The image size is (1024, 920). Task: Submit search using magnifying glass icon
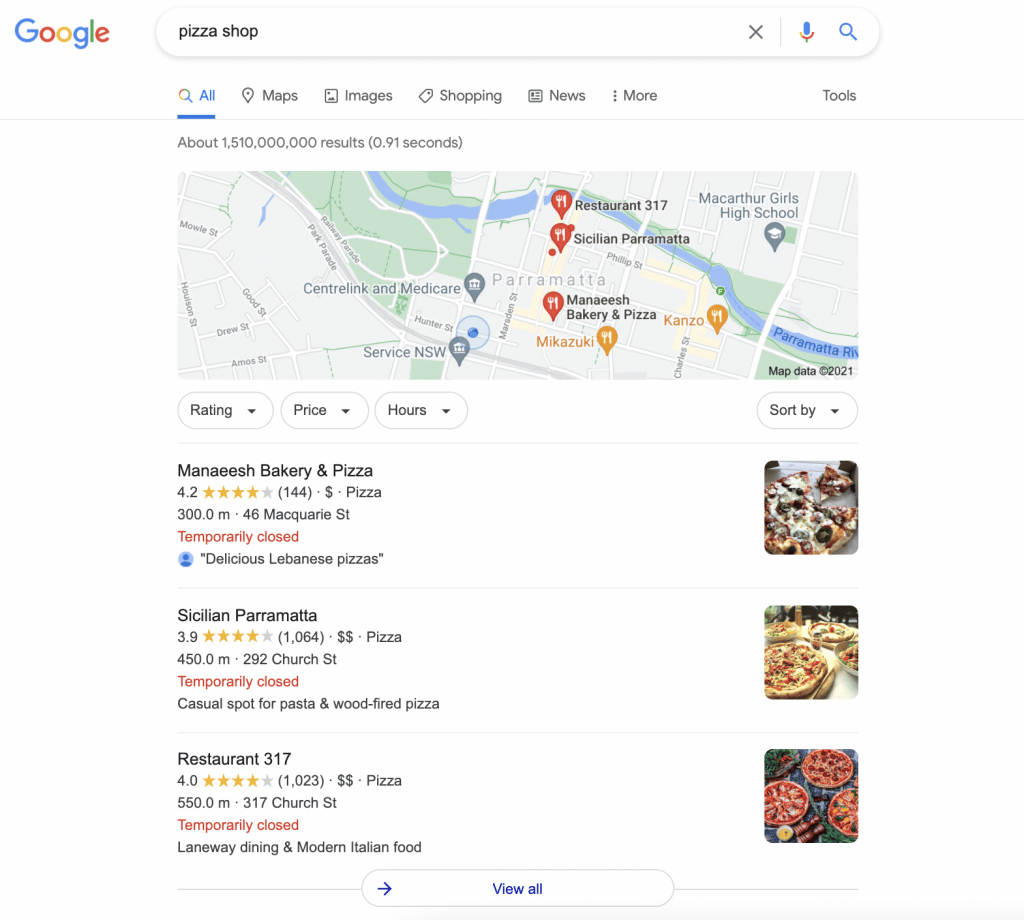point(848,32)
